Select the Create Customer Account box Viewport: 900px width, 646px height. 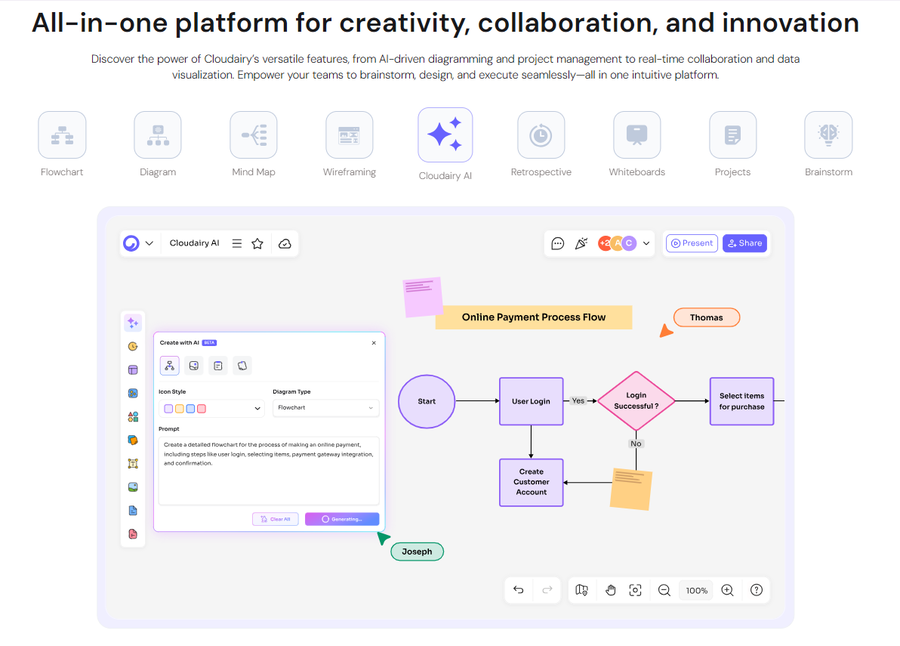(x=532, y=482)
